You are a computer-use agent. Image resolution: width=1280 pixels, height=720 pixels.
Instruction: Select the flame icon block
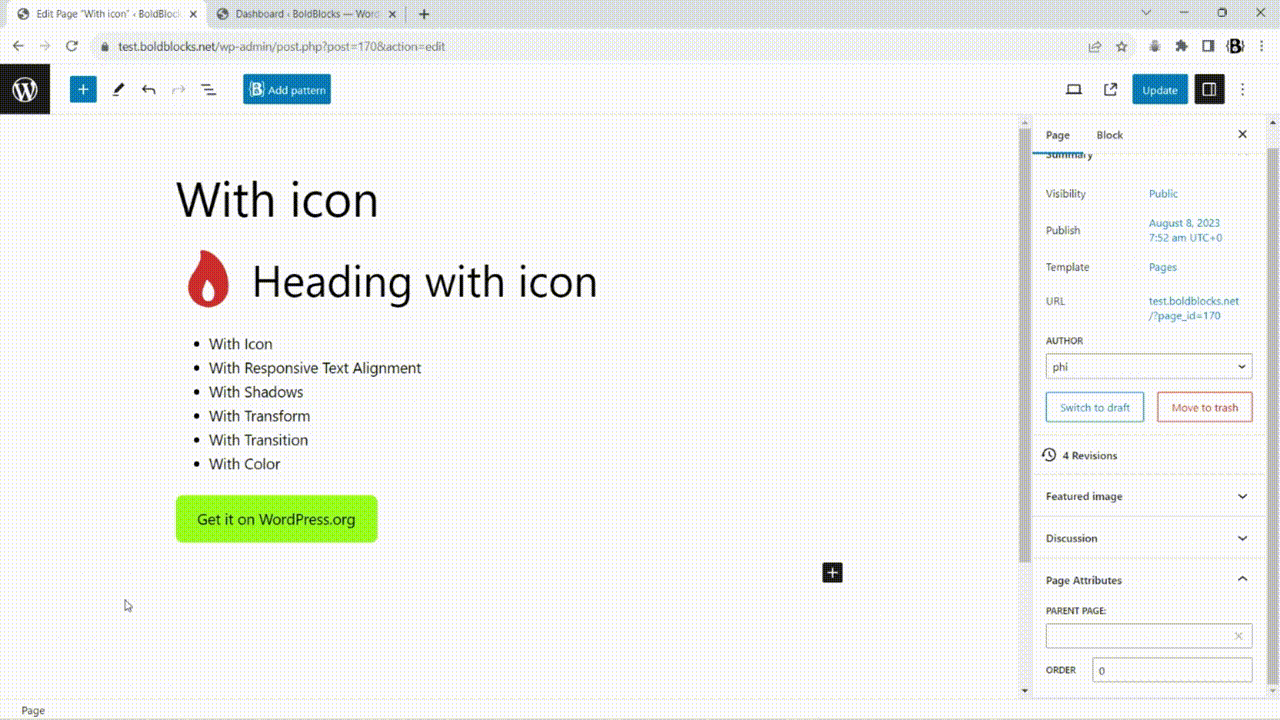click(x=208, y=279)
